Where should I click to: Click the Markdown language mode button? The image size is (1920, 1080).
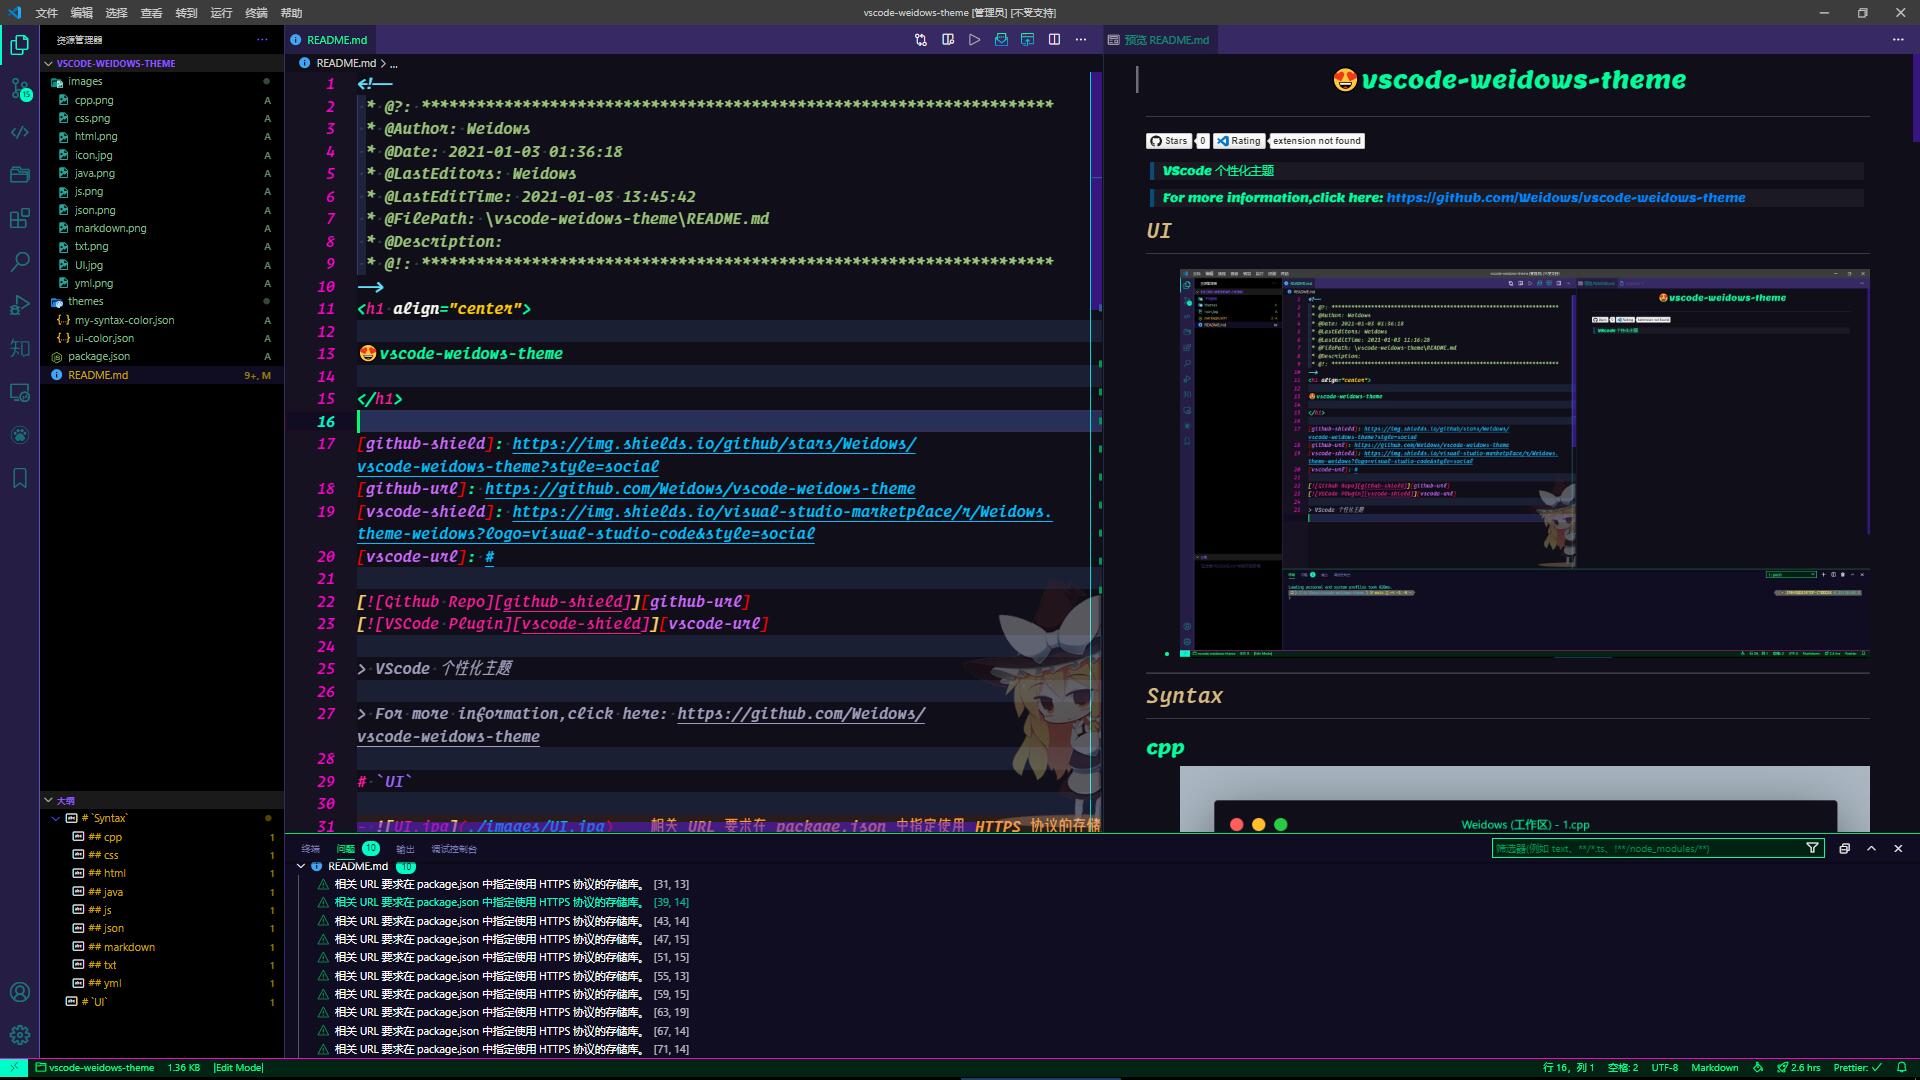[1714, 1068]
